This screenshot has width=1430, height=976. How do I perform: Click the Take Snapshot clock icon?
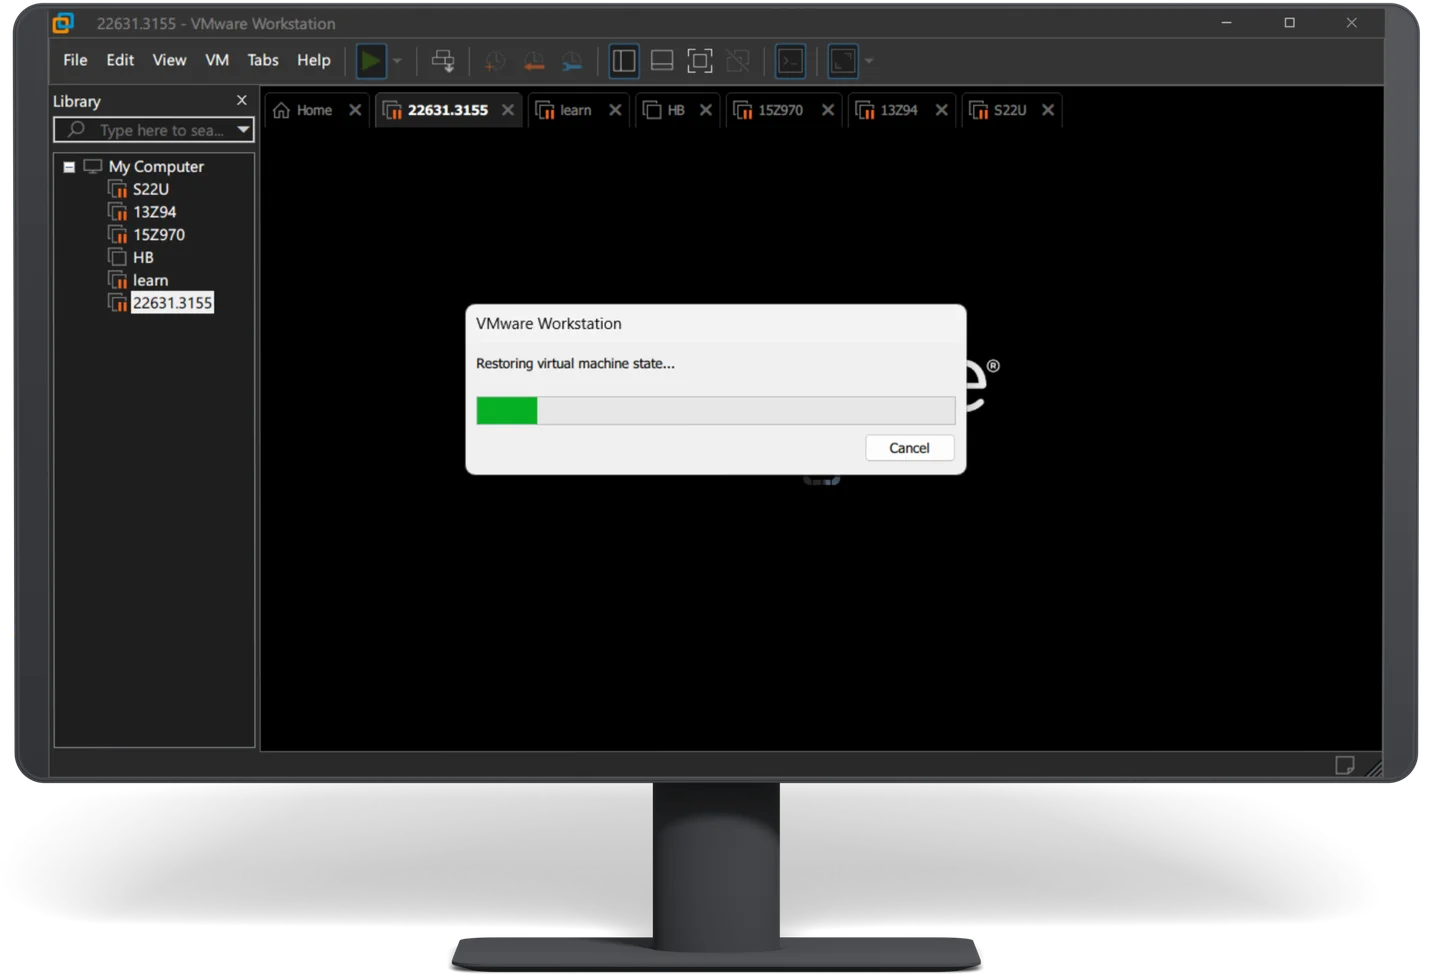tap(494, 62)
